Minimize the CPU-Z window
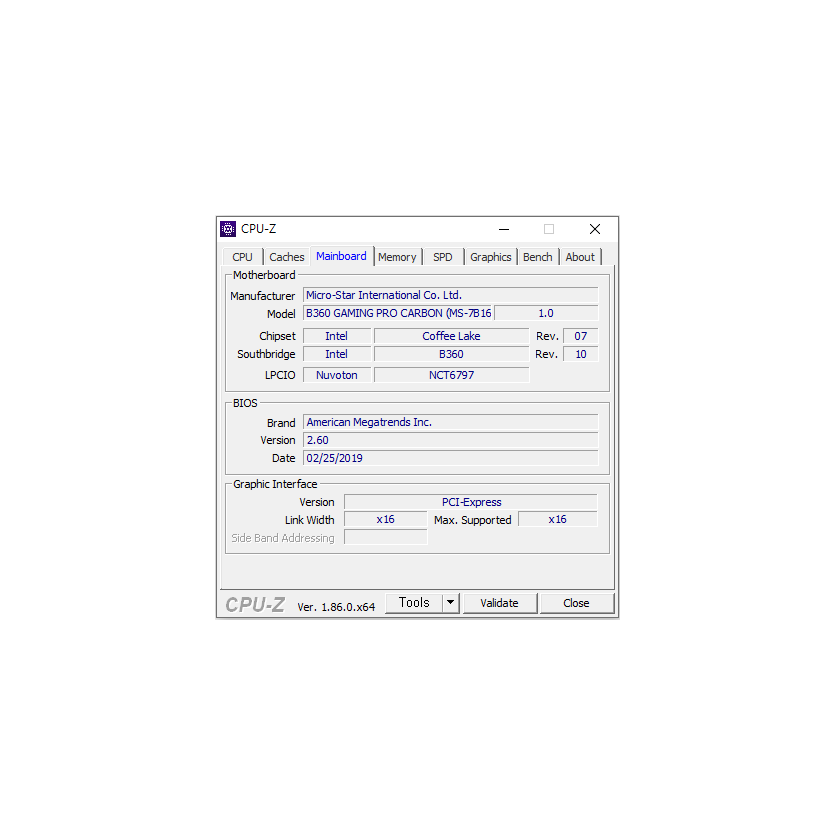 504,230
